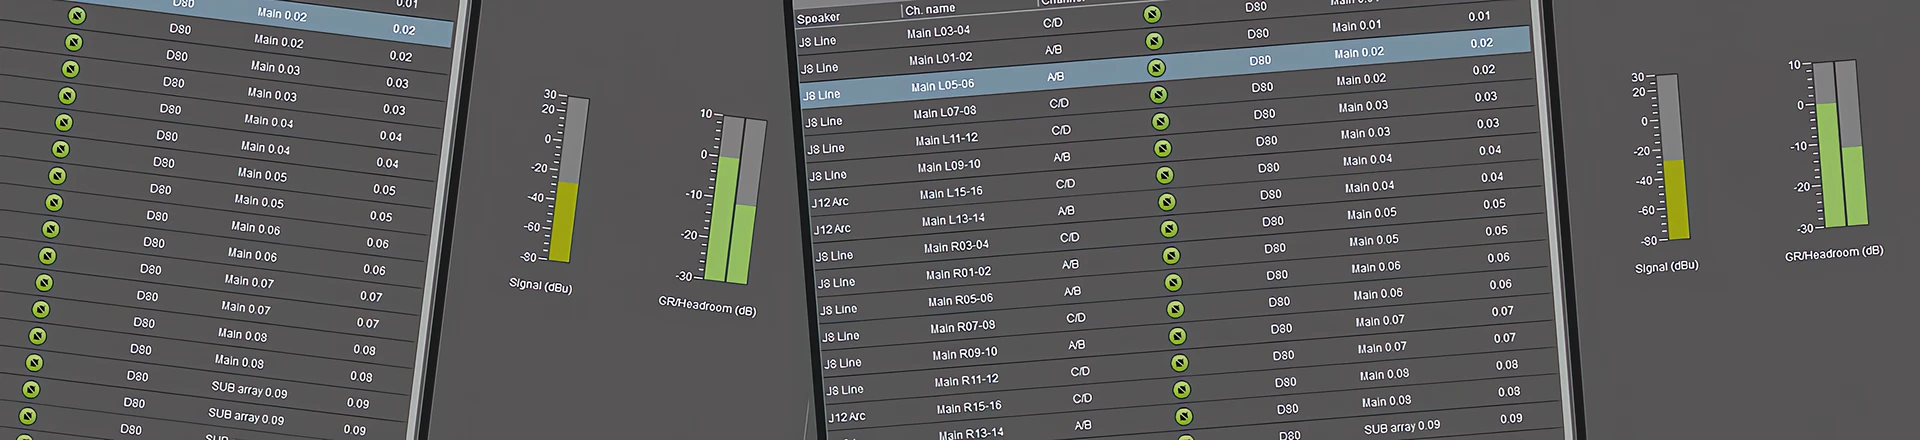Click the highlighted Main 0.02 cell in the left view
The width and height of the screenshot is (1920, 440).
pyautogui.click(x=282, y=14)
